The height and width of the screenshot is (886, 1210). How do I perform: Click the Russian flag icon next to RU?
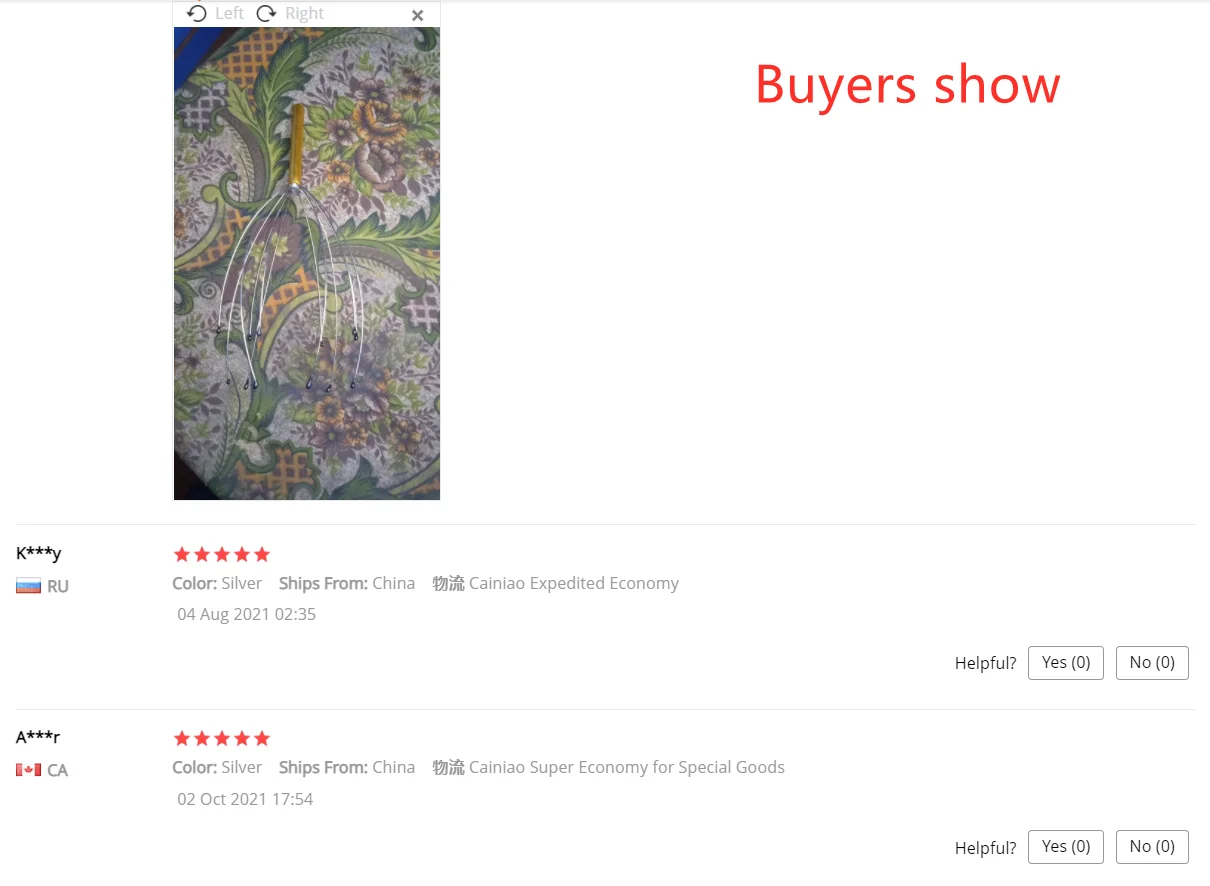(x=28, y=586)
